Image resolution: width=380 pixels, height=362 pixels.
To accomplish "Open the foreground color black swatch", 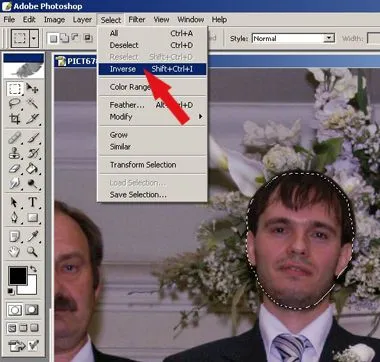I will click(18, 276).
